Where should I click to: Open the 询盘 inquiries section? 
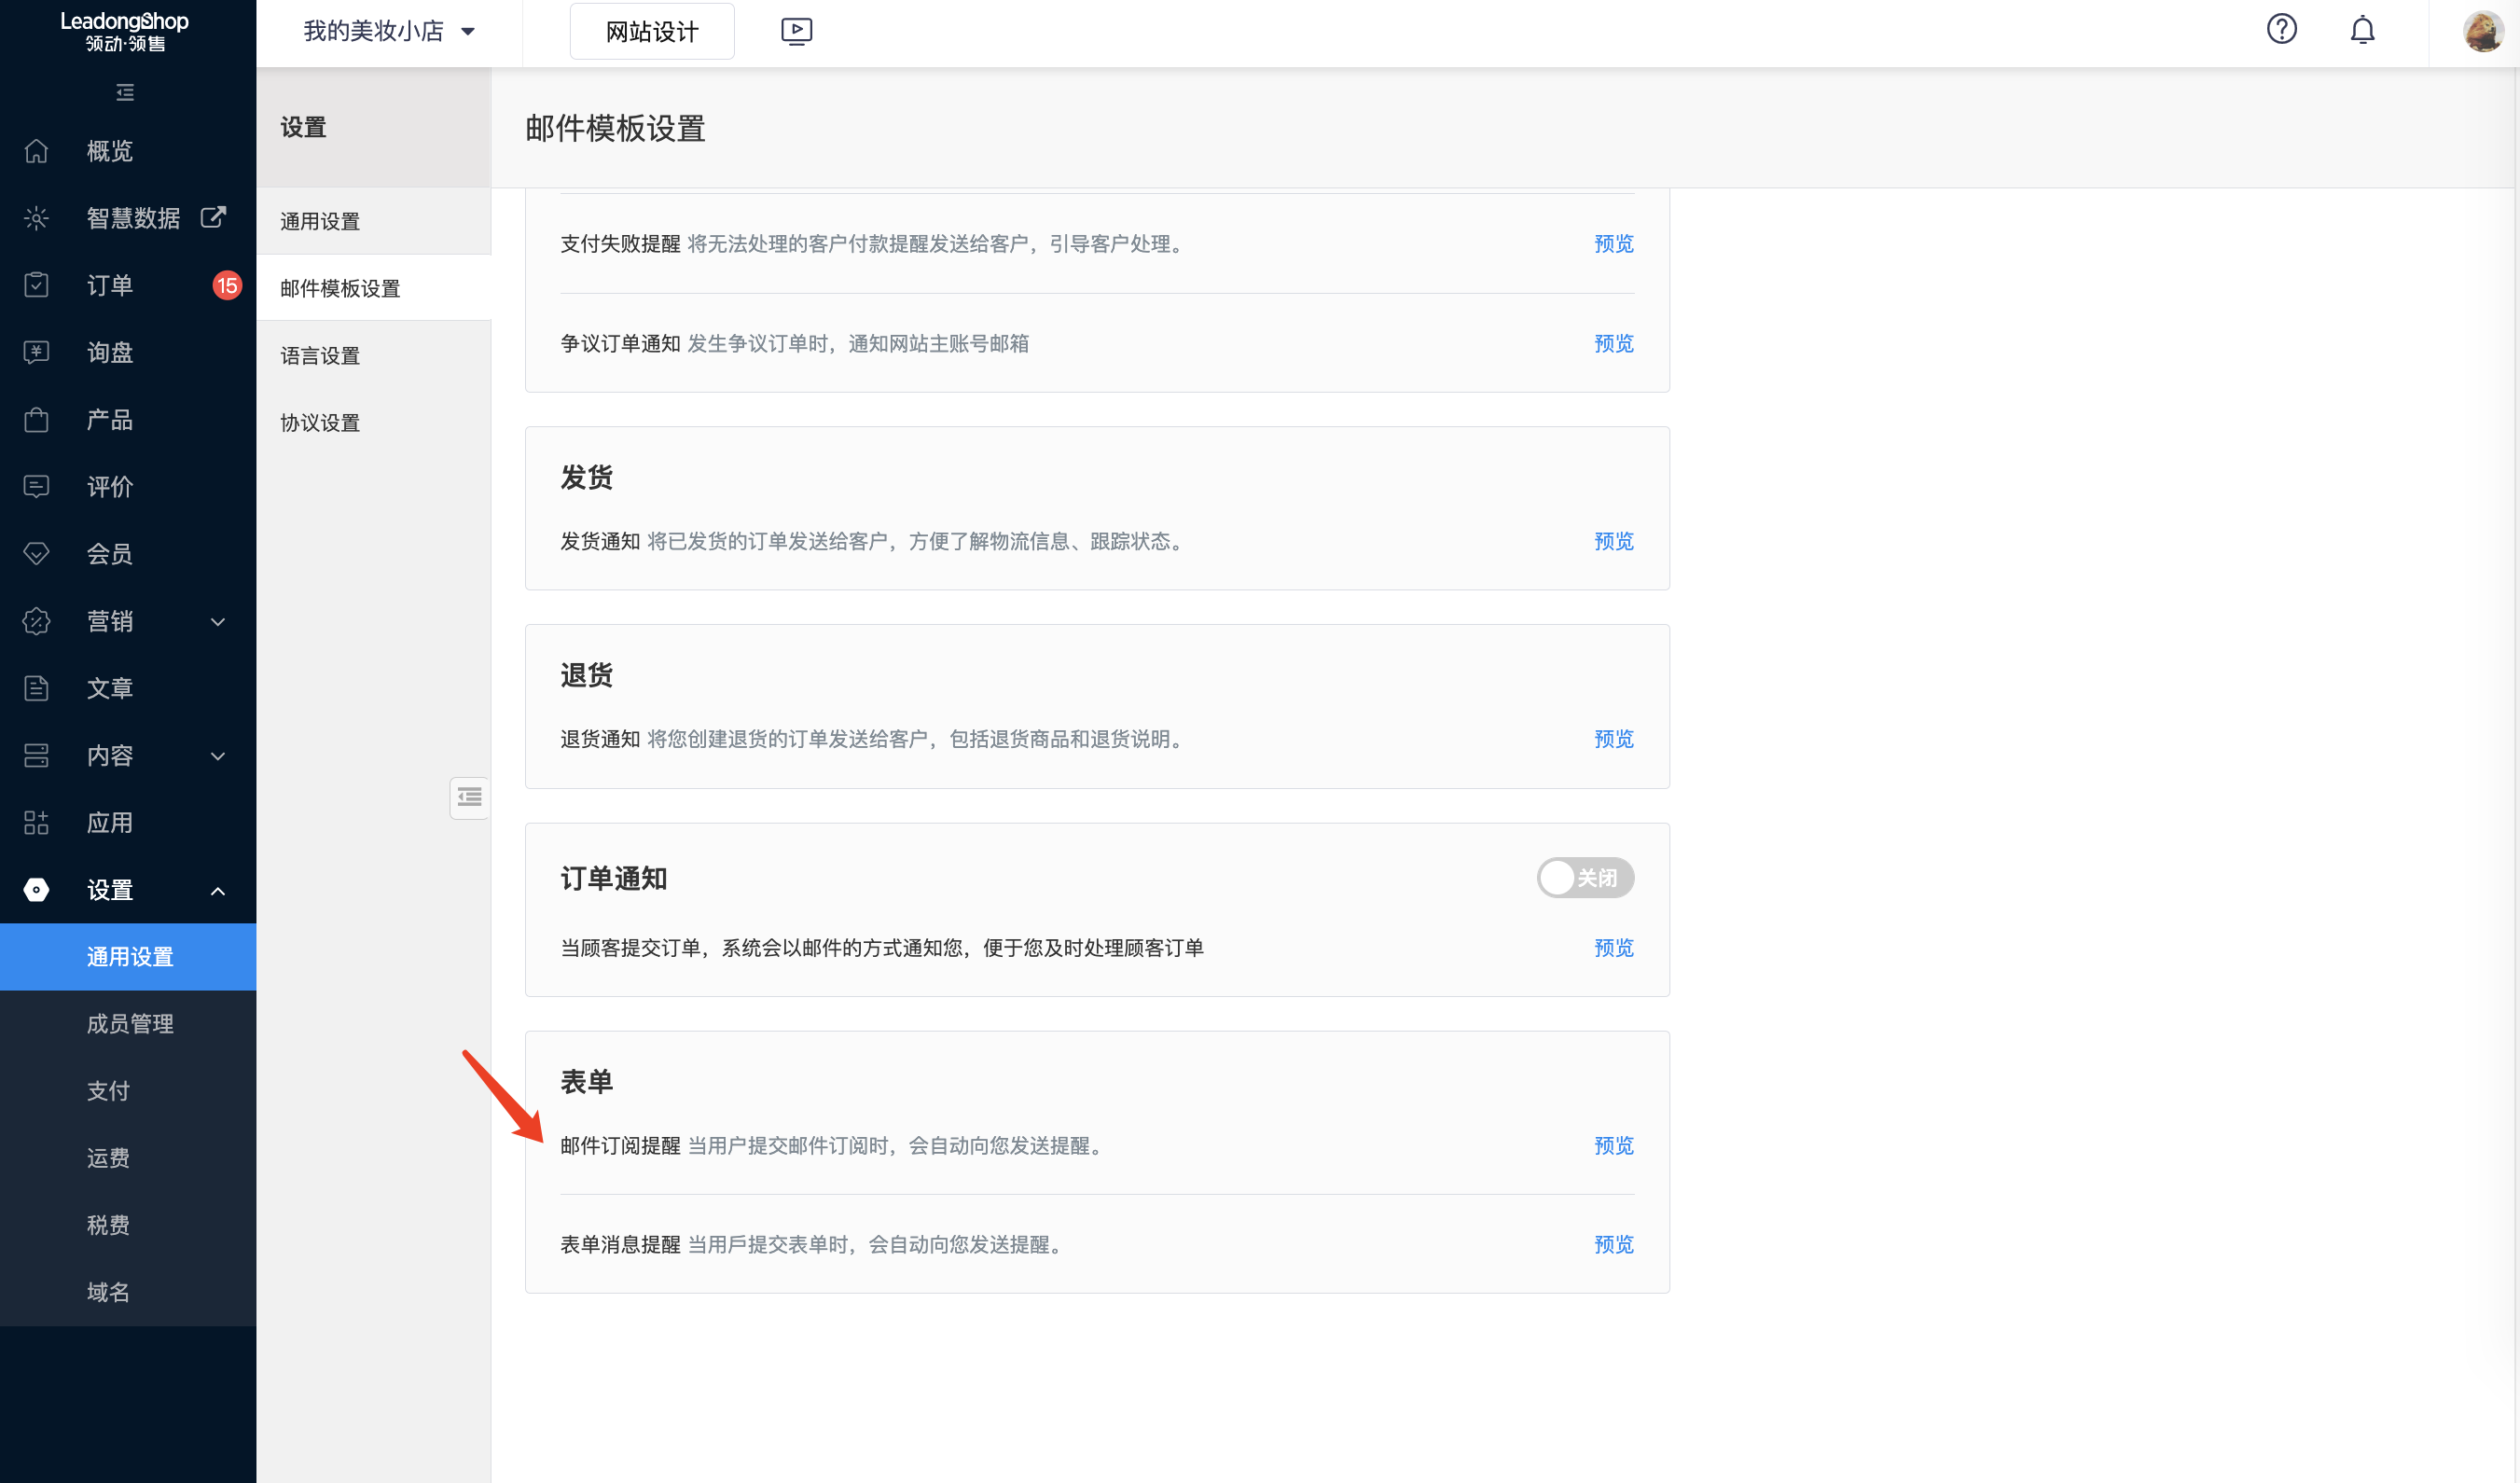[110, 352]
